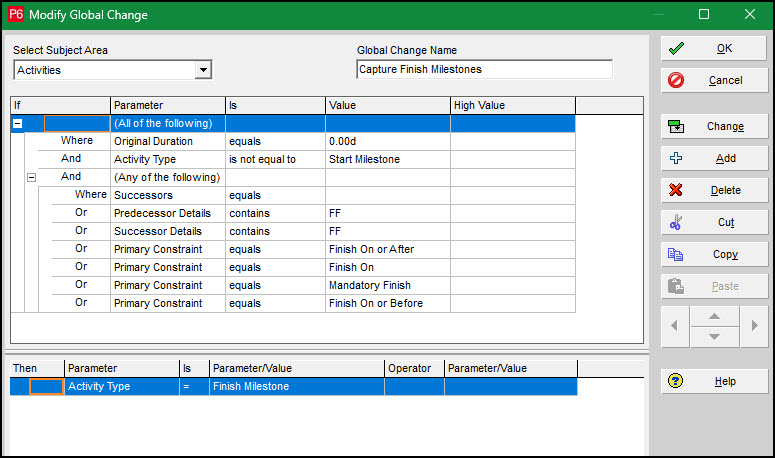This screenshot has width=775, height=458.
Task: Select the (Any of the following) row text
Action: pos(167,177)
